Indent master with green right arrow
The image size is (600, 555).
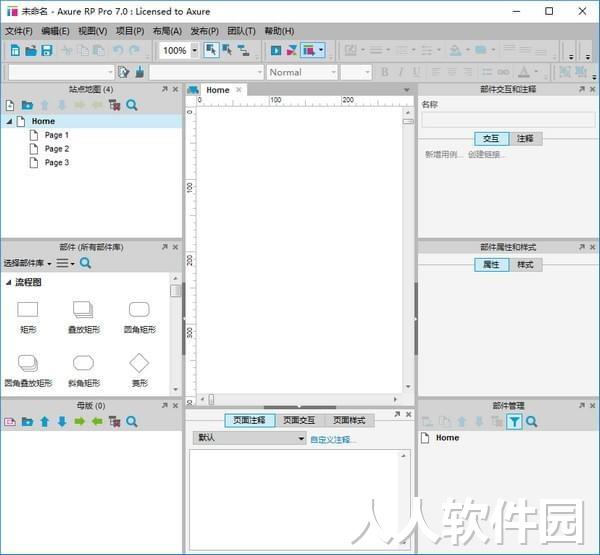pyautogui.click(x=80, y=422)
